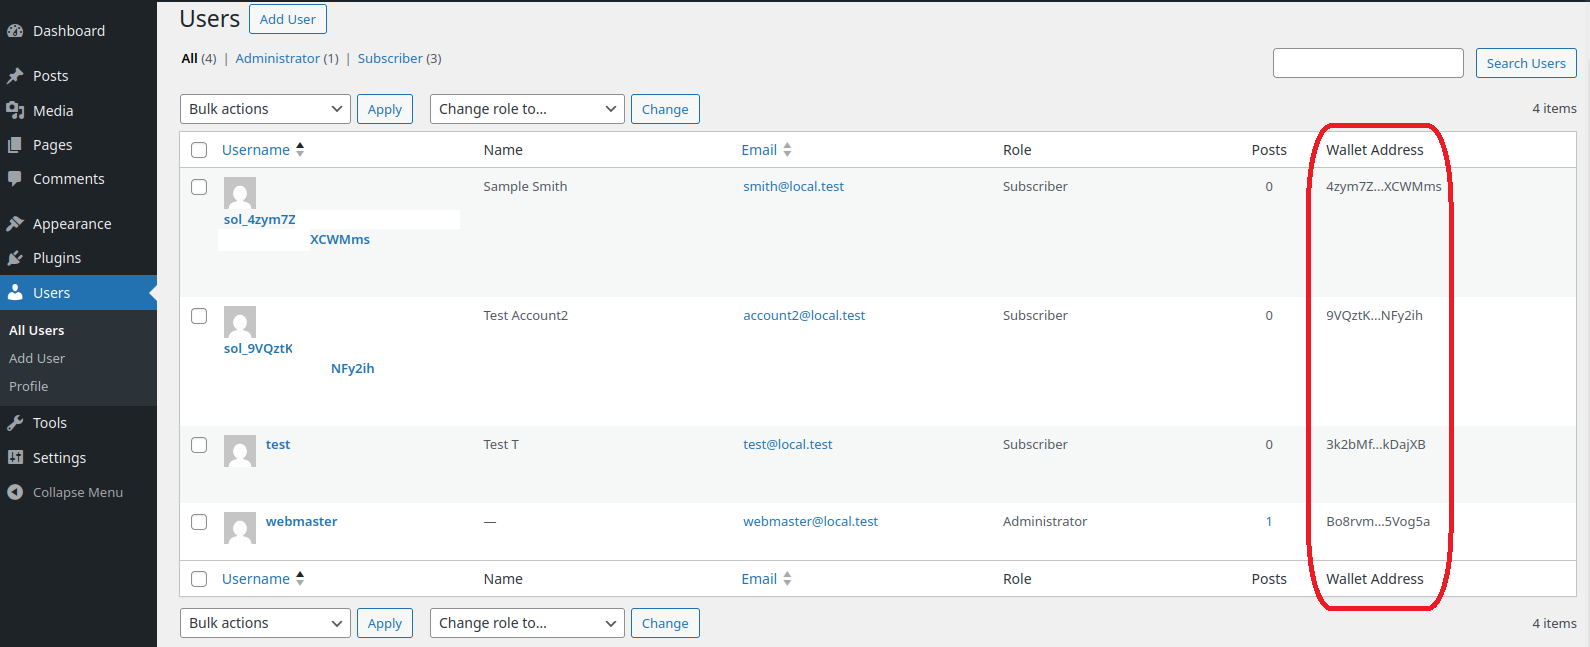Click the Media library icon

click(15, 111)
